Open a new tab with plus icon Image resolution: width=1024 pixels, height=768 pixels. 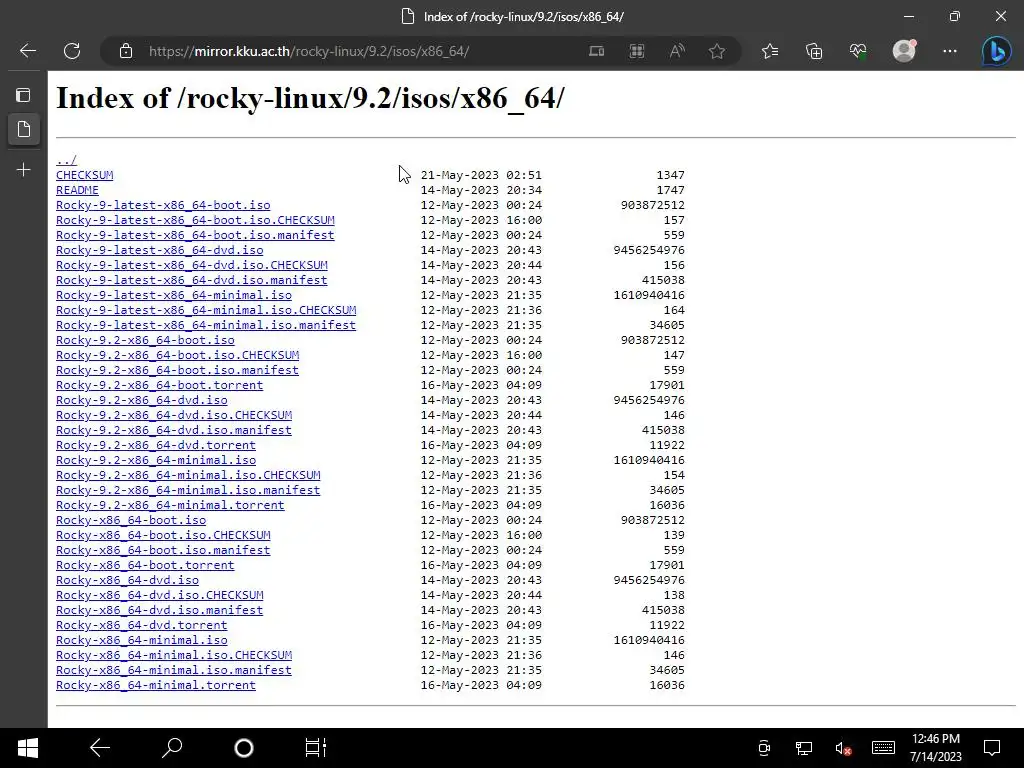coord(24,170)
